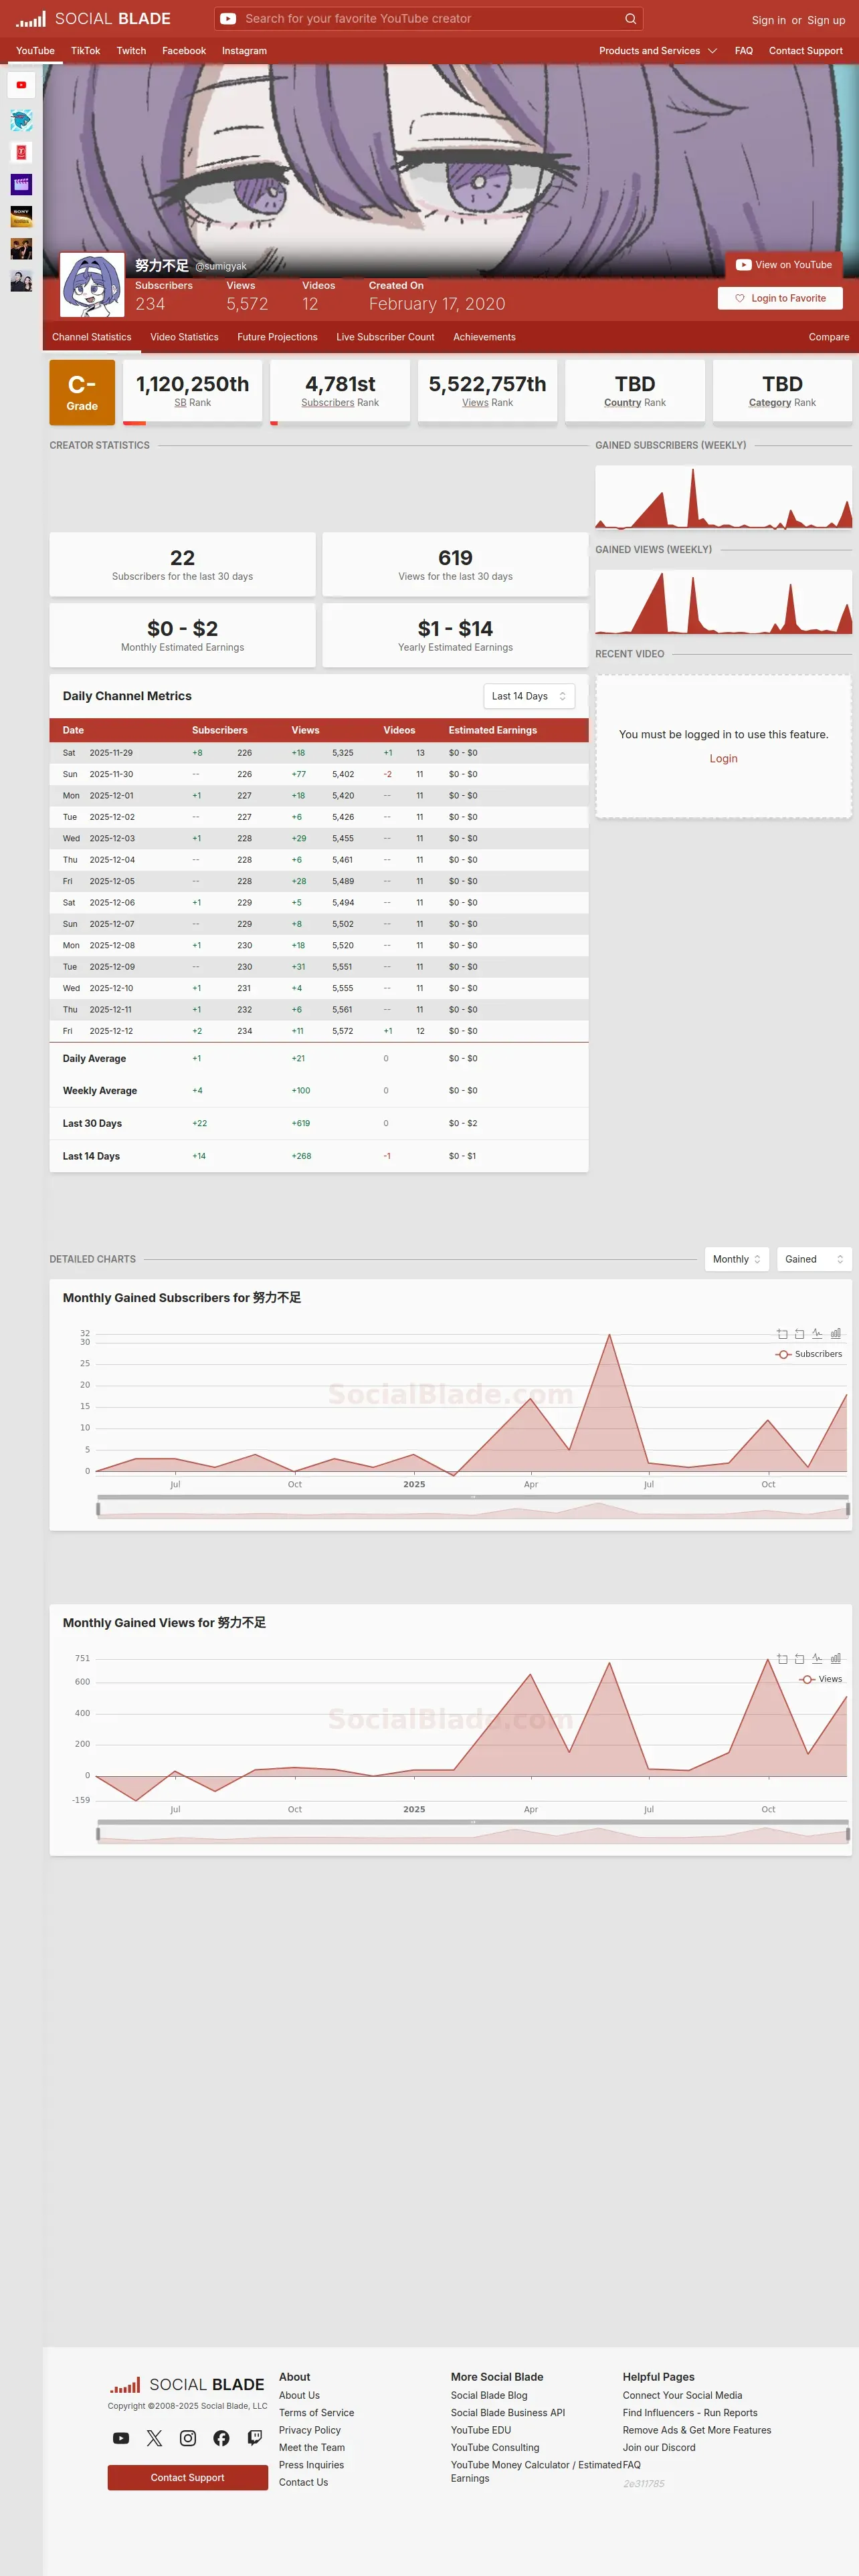Click the zoom-in icon on the Views chart
The height and width of the screenshot is (2576, 859).
782,1659
